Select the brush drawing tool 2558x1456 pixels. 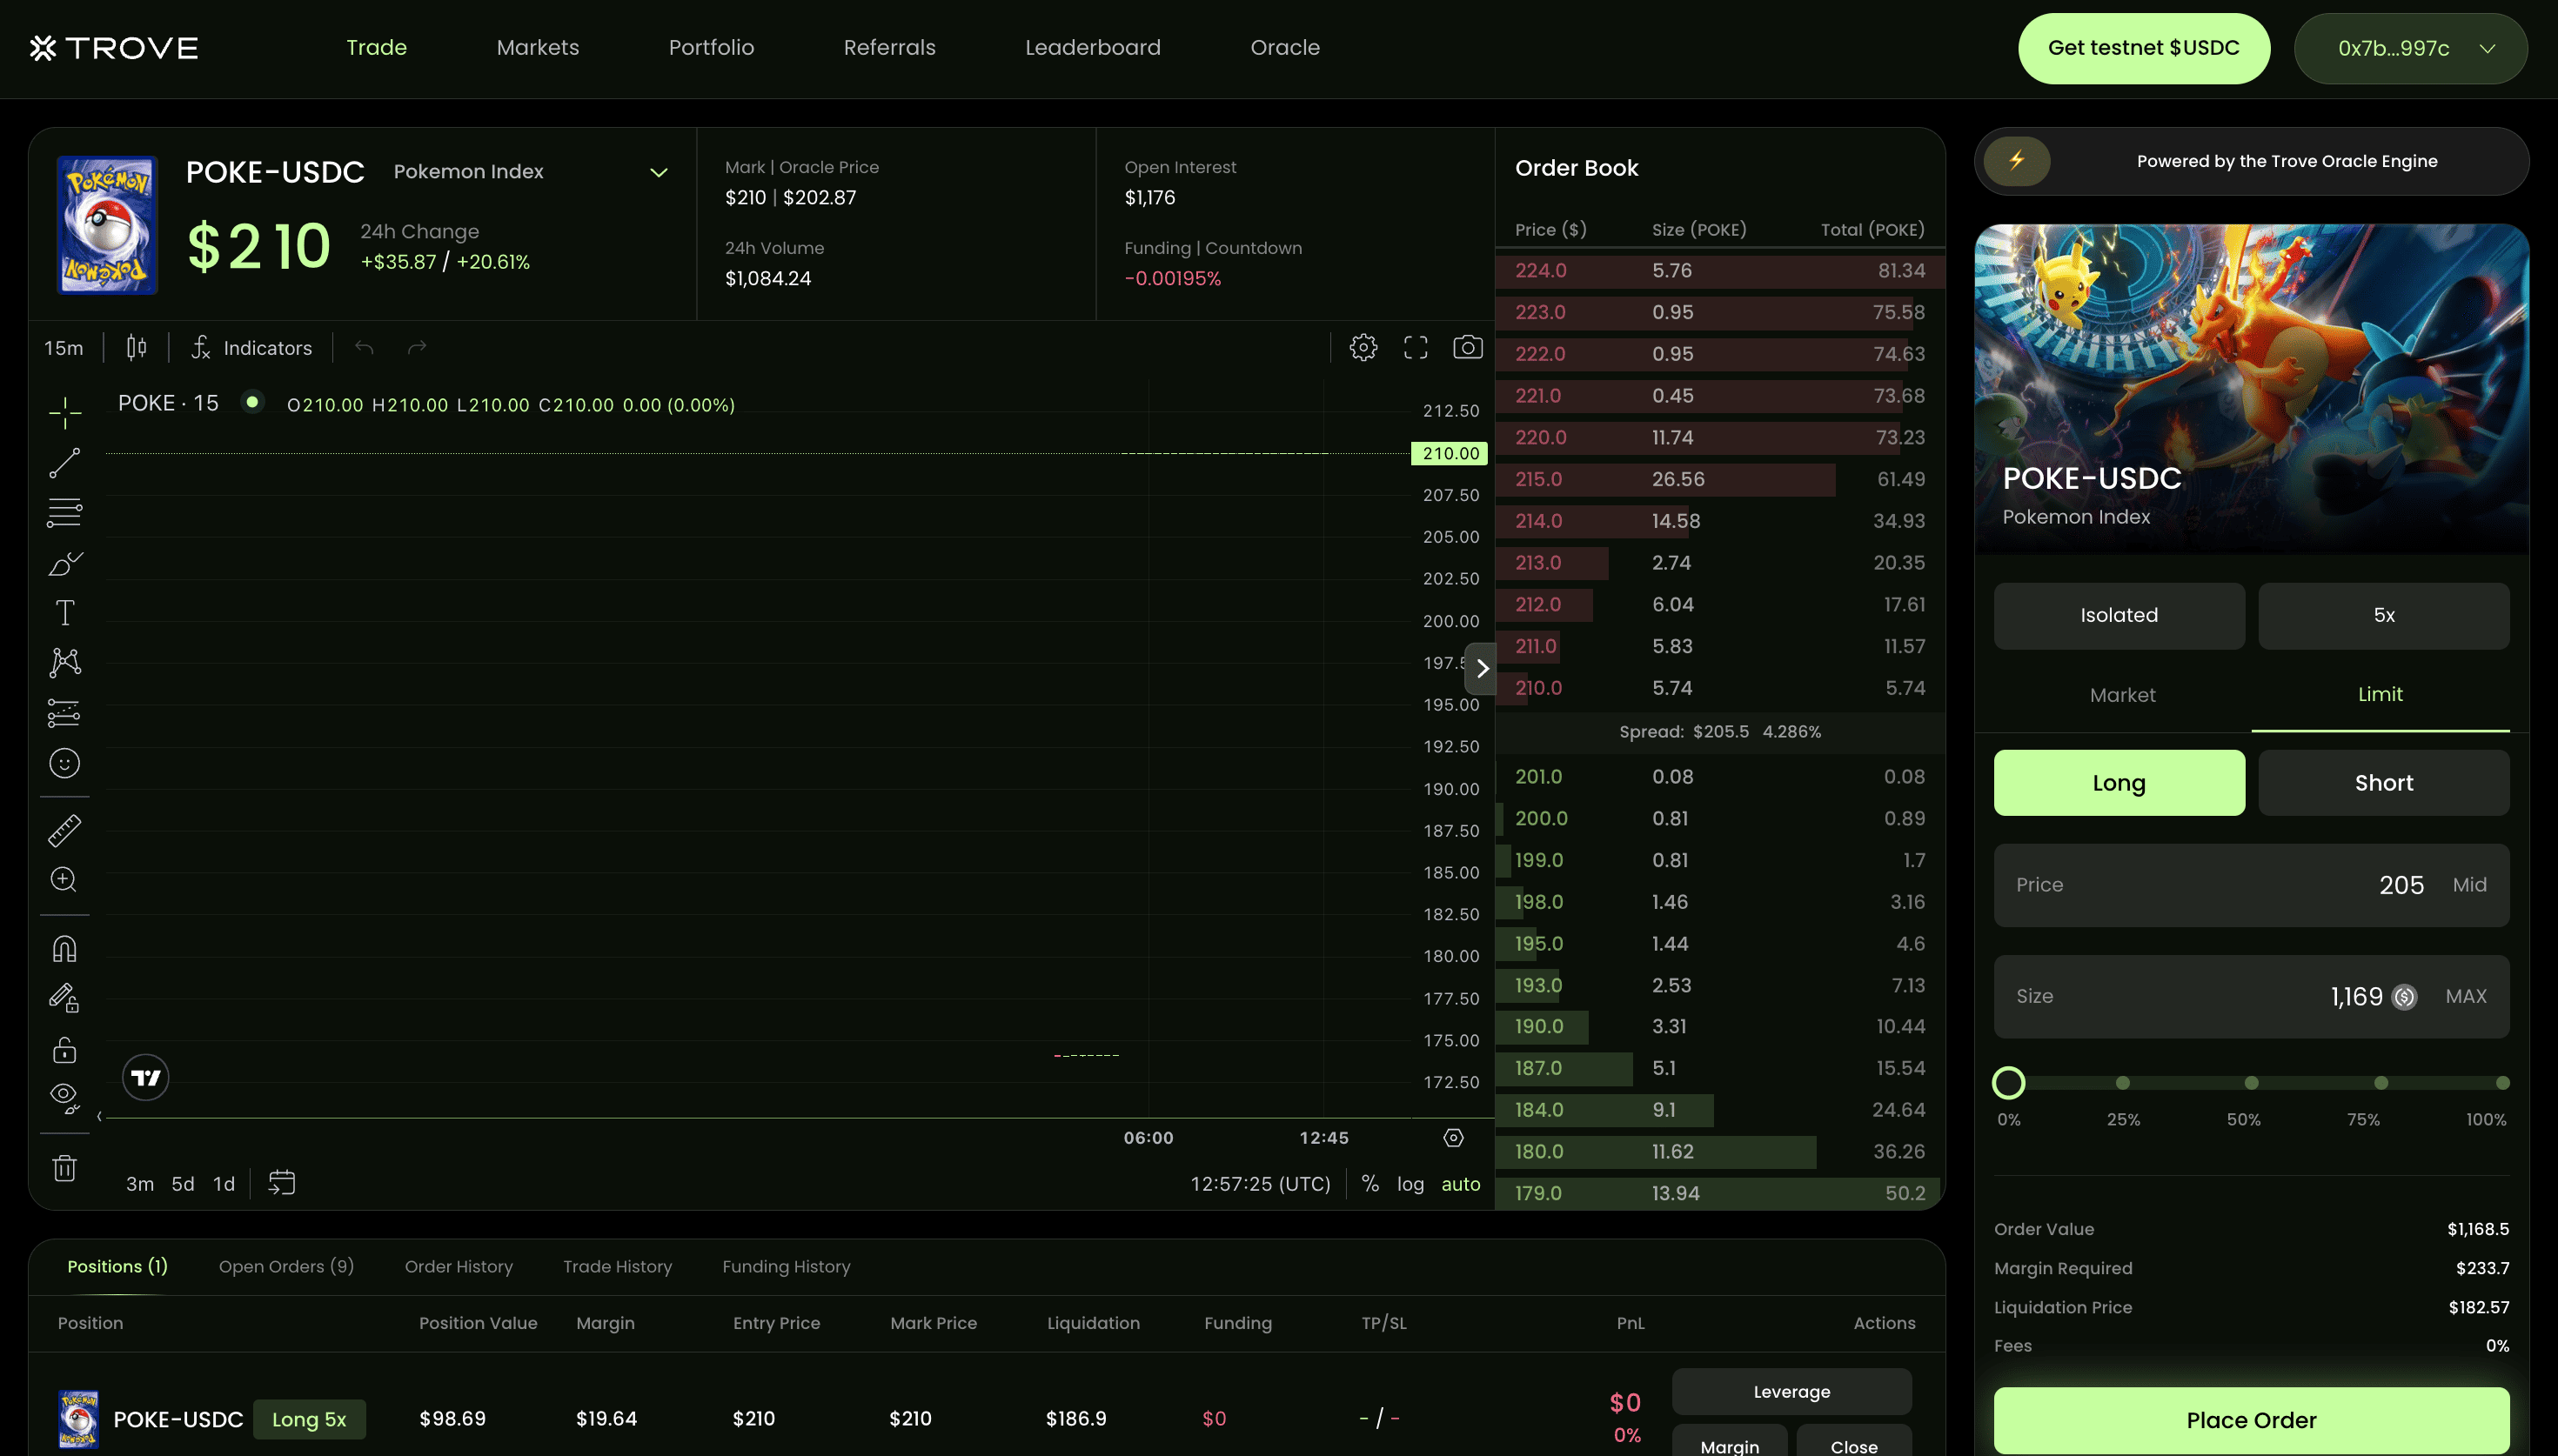point(65,563)
